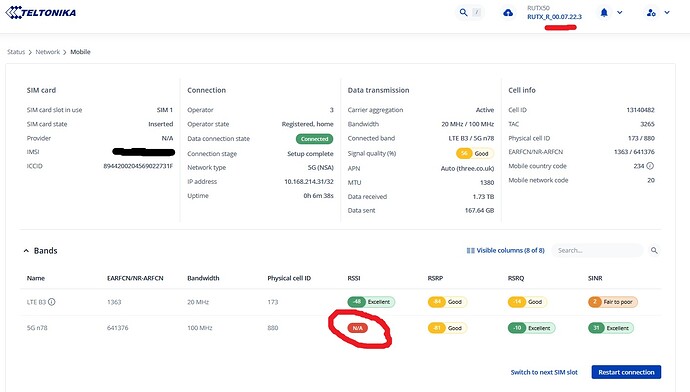Click the info icon next to country code 234
Image resolution: width=690 pixels, height=392 pixels.
pos(650,166)
